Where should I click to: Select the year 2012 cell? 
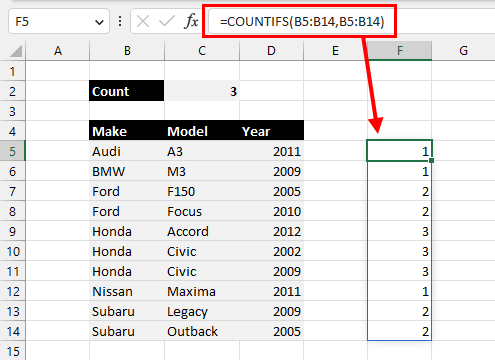click(x=272, y=231)
